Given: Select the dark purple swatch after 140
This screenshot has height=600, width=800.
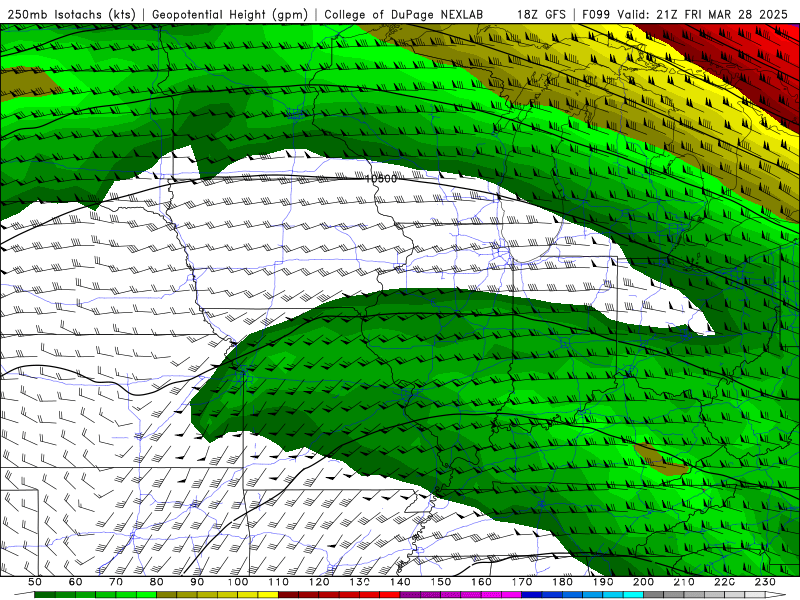Looking at the screenshot, I should [x=410, y=594].
